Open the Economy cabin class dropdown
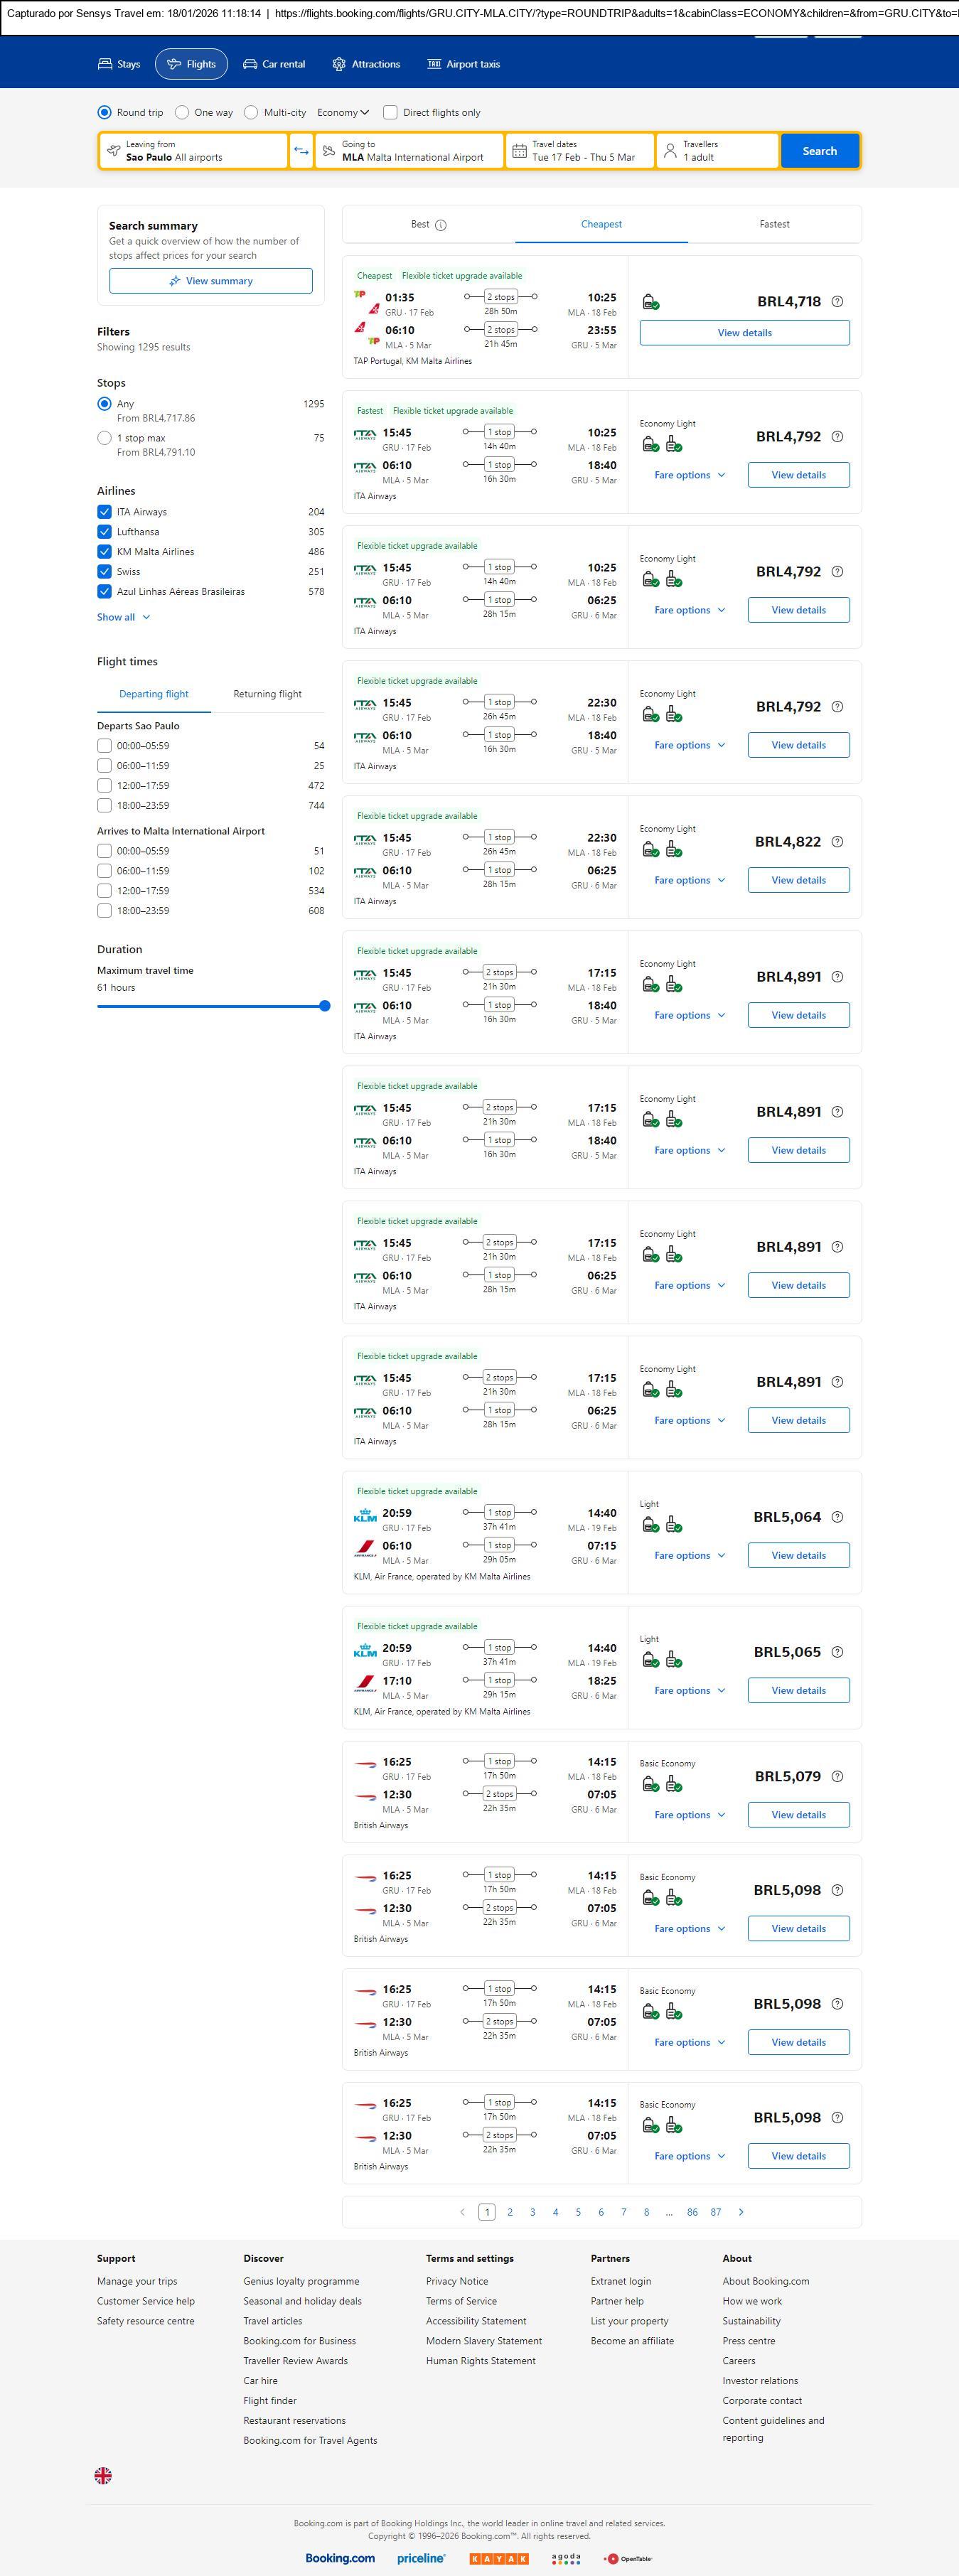Image resolution: width=959 pixels, height=2576 pixels. (343, 113)
